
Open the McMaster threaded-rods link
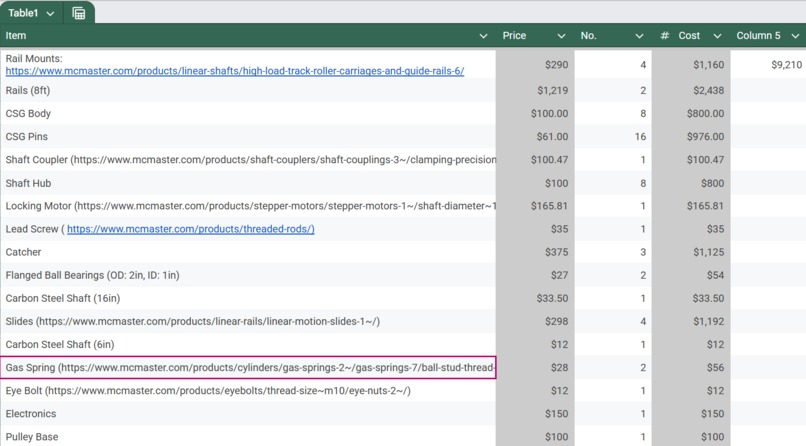click(x=191, y=229)
